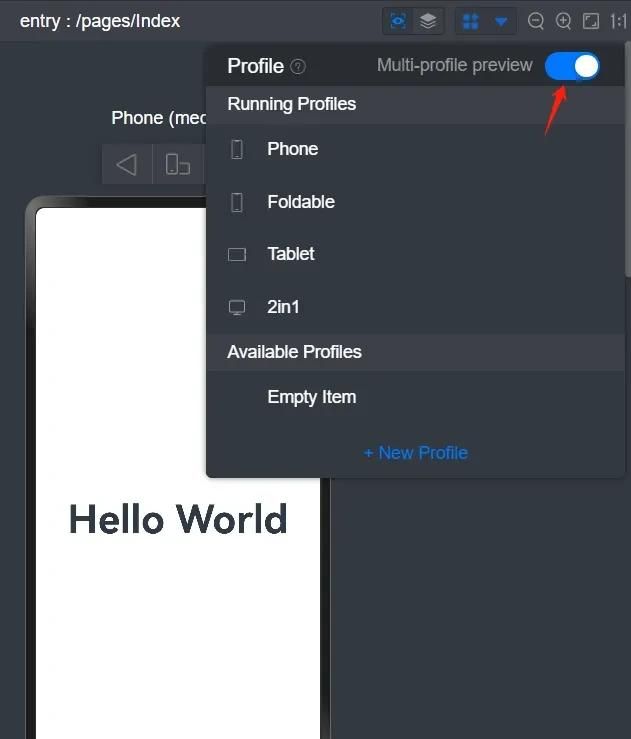Choose the Tablet profile entry
This screenshot has height=739, width=631.
tap(416, 254)
